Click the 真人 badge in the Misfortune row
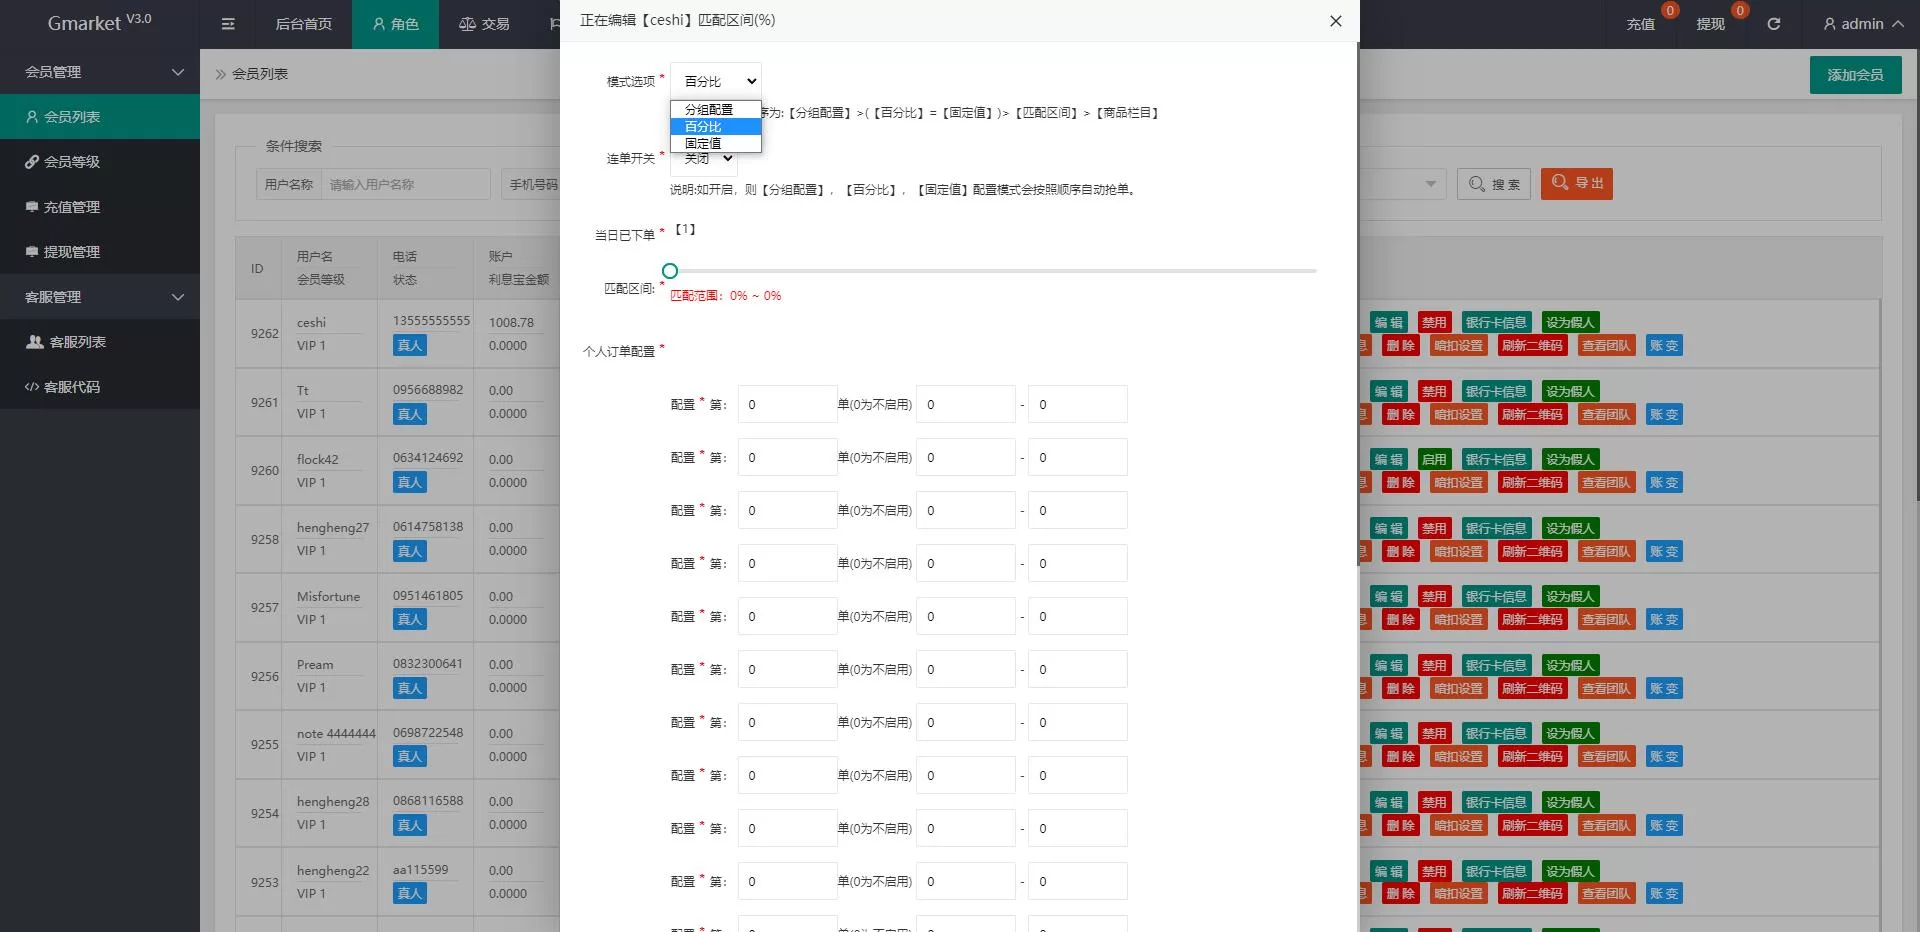Viewport: 1920px width, 932px height. click(410, 620)
